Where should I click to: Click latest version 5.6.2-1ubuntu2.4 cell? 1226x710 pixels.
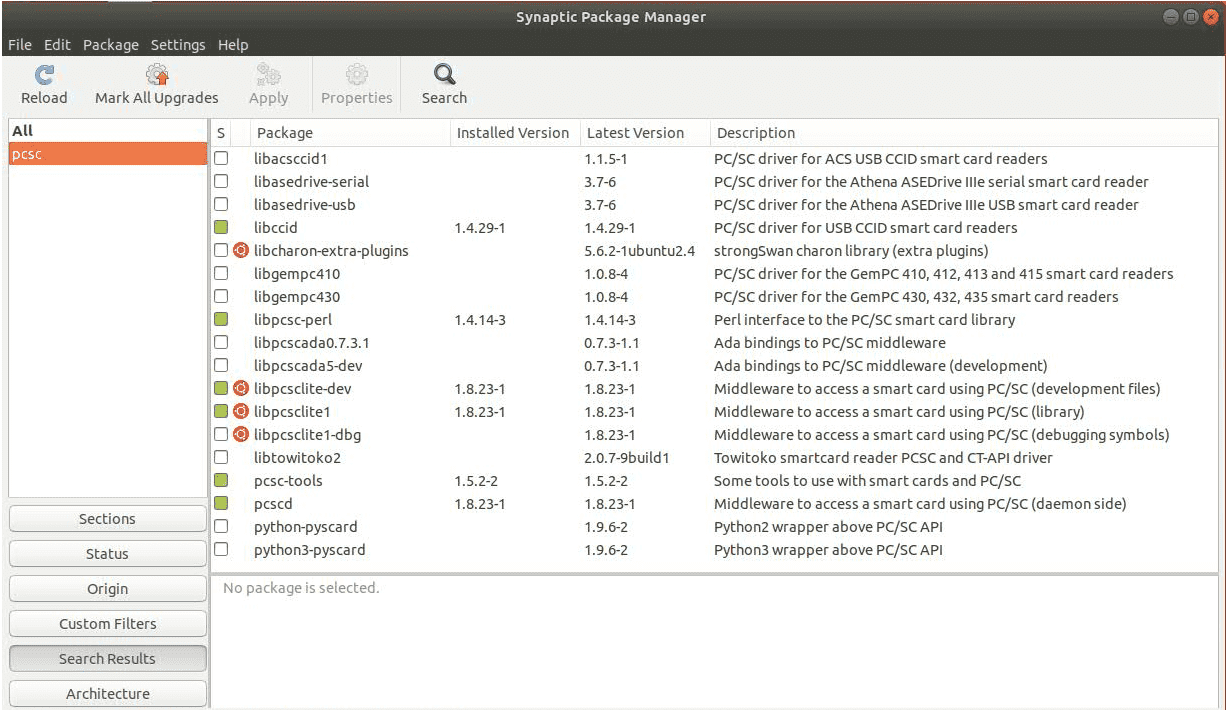640,251
